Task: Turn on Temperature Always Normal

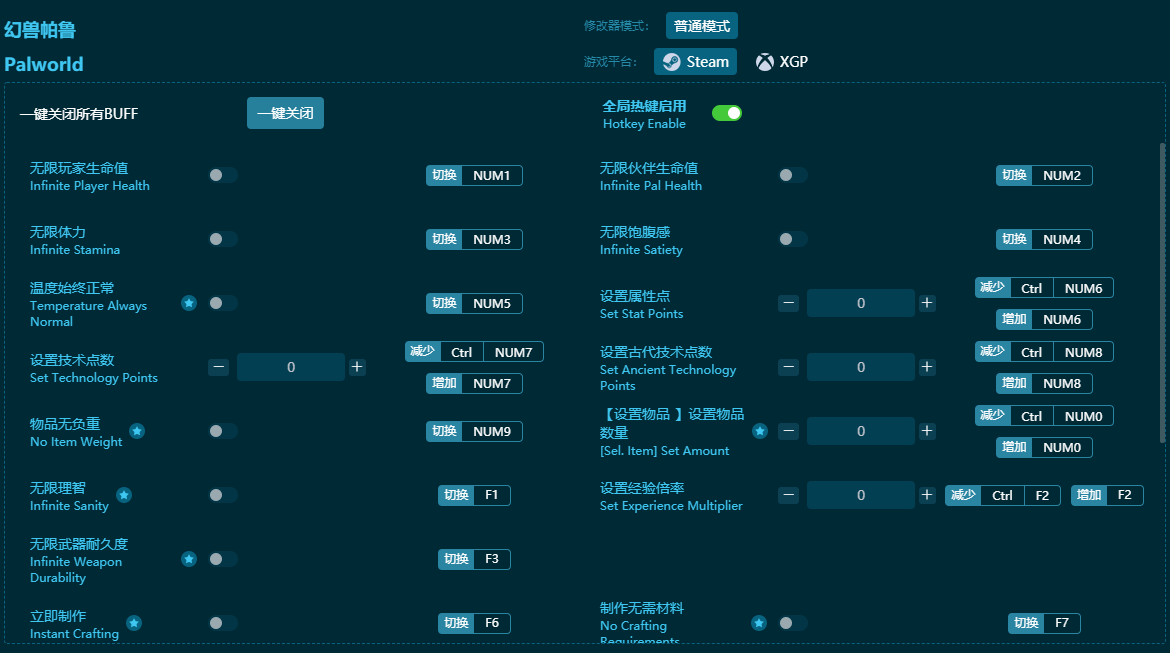Action: click(x=222, y=303)
